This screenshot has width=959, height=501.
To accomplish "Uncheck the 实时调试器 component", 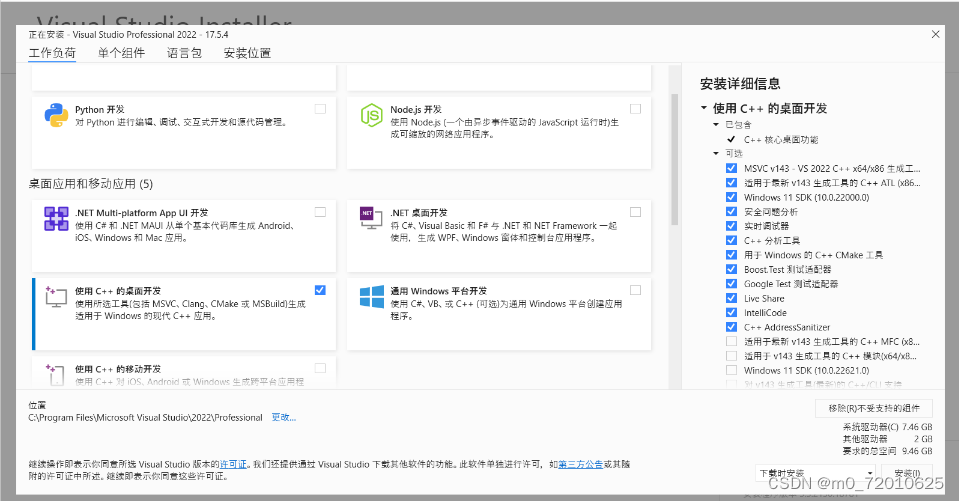I will click(x=731, y=226).
